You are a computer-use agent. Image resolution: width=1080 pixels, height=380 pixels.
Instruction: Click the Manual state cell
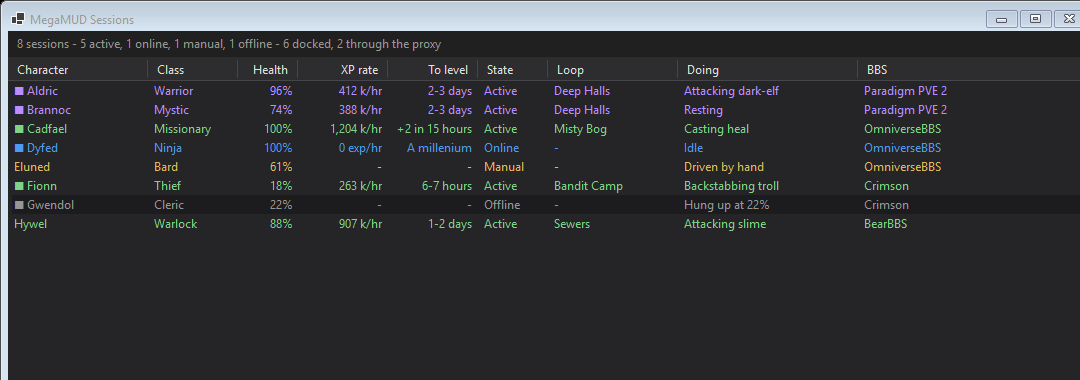503,167
